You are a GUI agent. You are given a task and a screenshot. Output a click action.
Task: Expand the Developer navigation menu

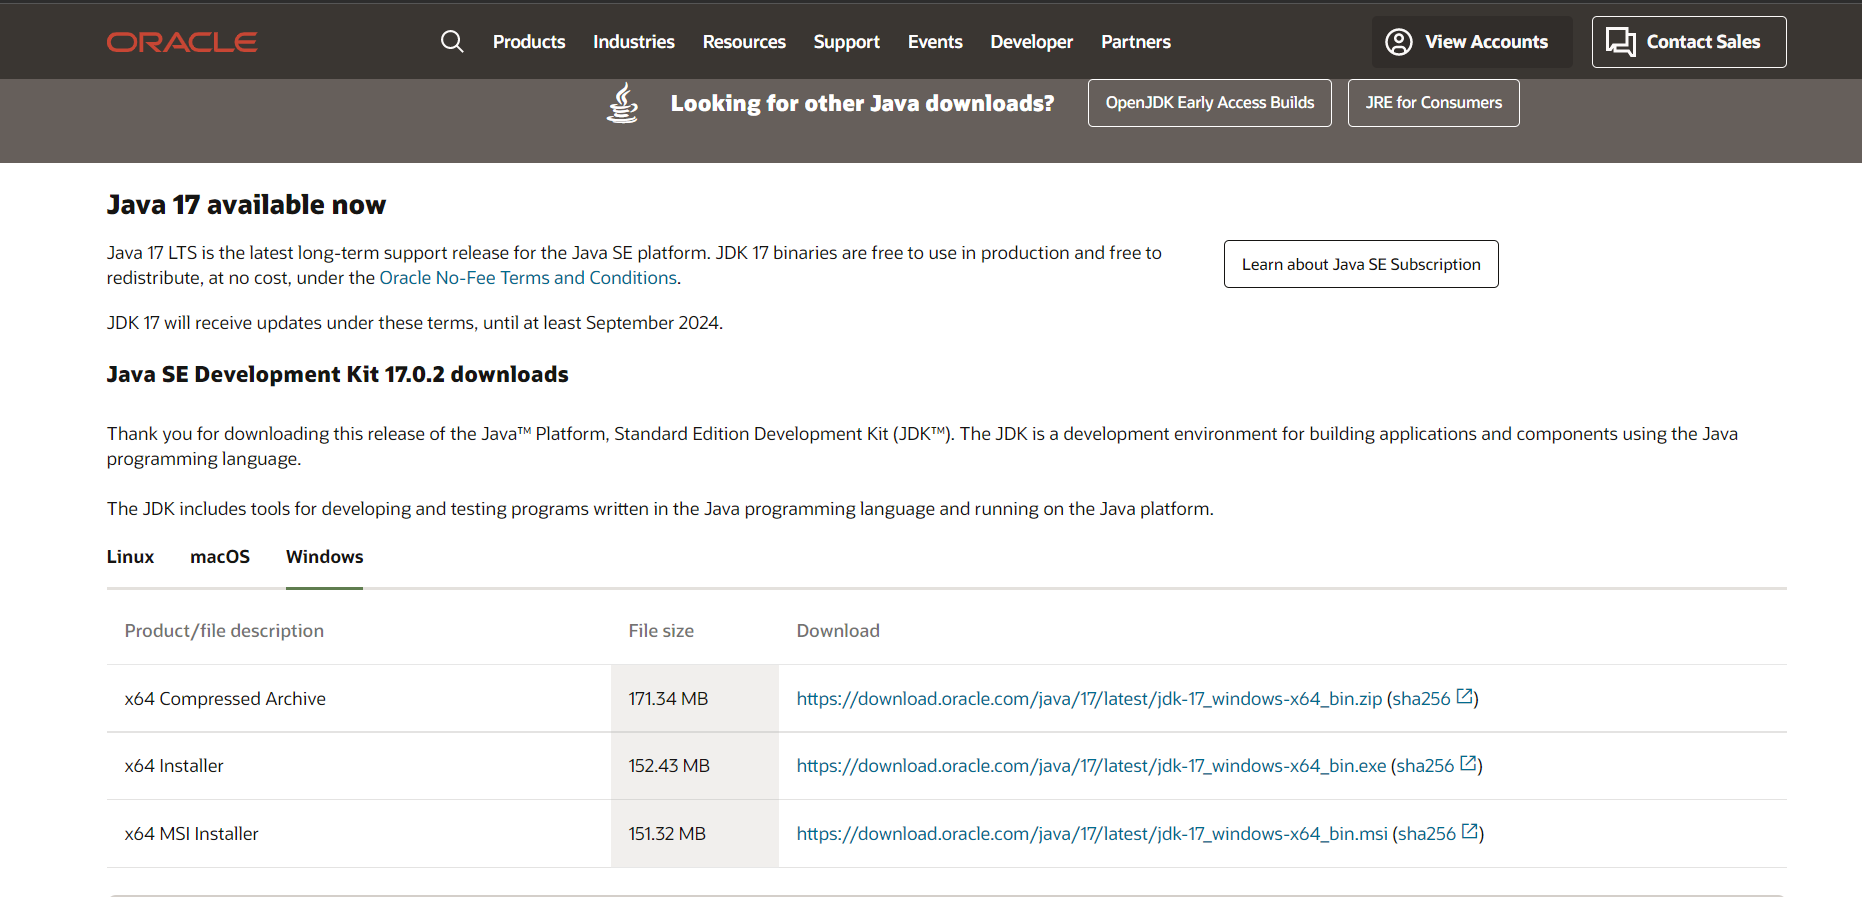[x=1031, y=42]
